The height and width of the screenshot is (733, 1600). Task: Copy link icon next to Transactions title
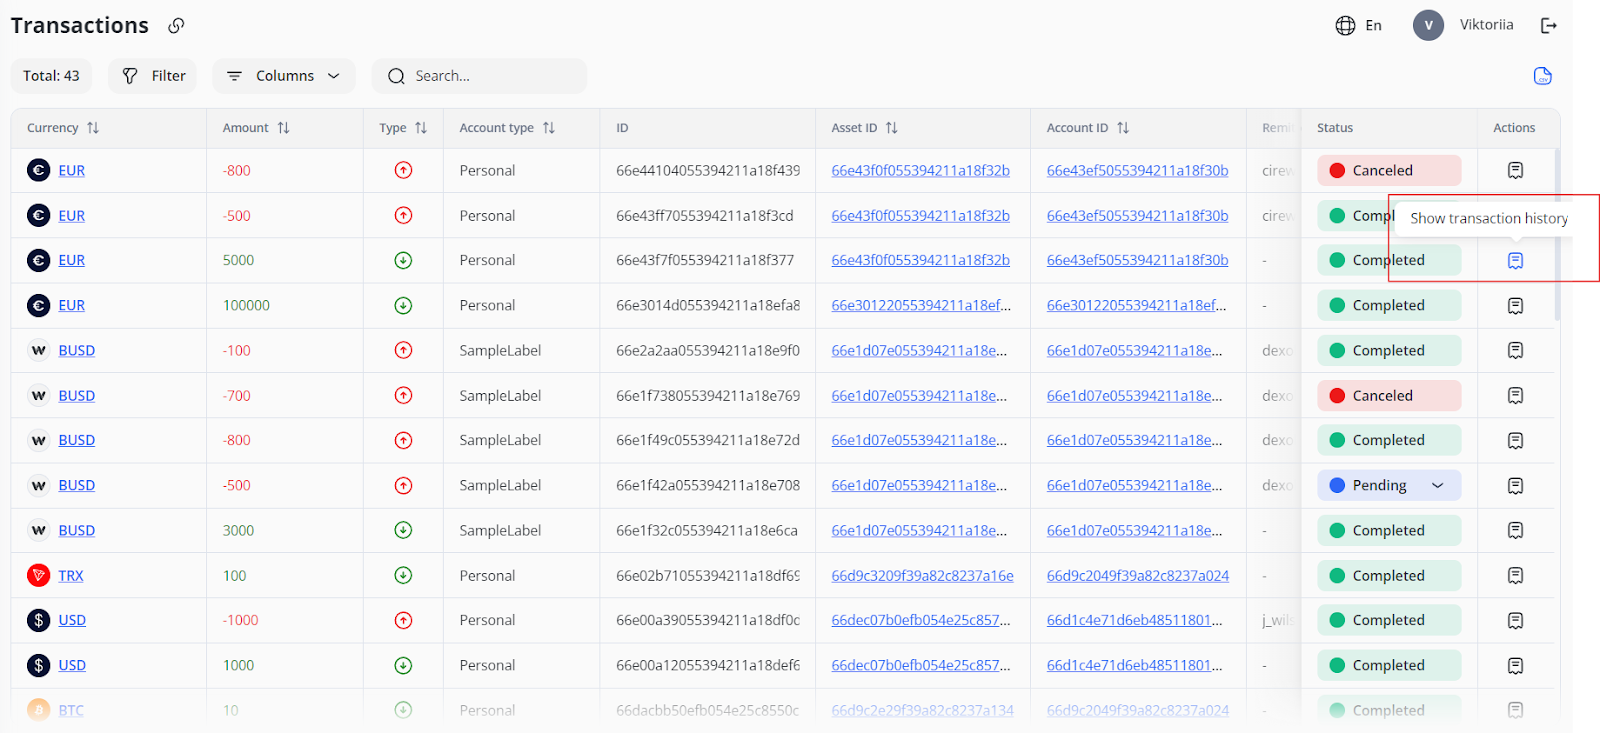pos(176,26)
